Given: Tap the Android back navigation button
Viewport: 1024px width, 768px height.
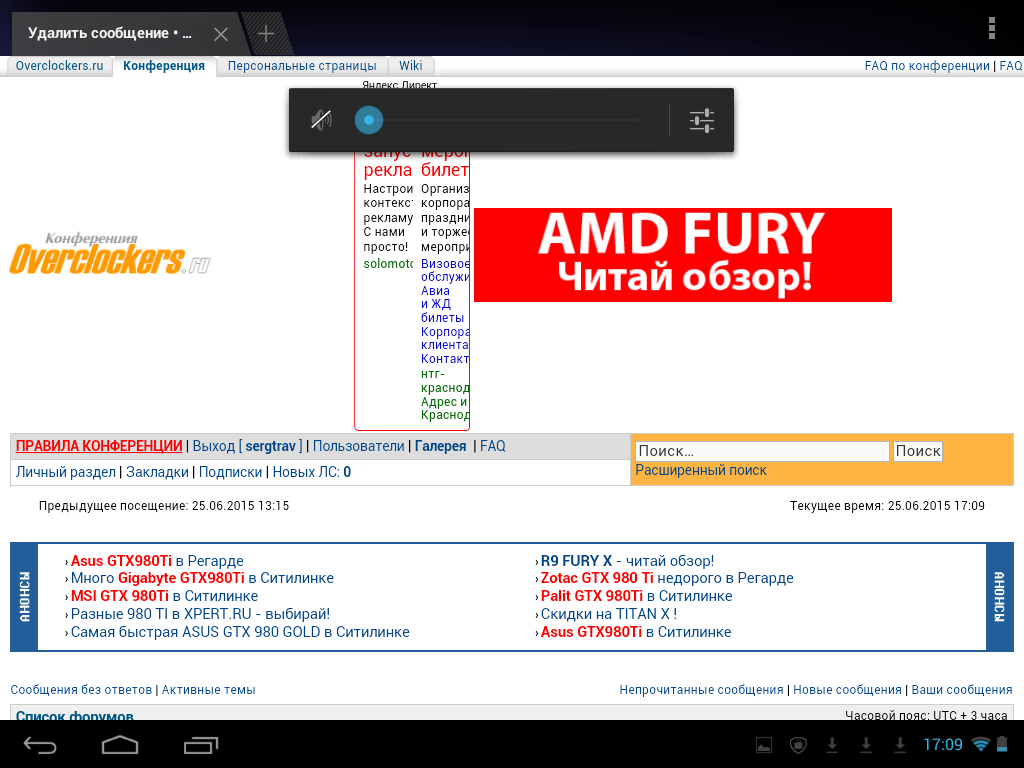Looking at the screenshot, I should coord(40,744).
